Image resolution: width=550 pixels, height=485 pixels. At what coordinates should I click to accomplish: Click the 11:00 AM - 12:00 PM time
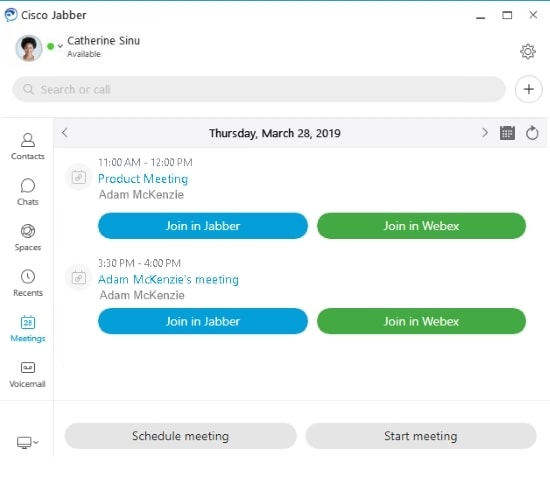pyautogui.click(x=145, y=162)
